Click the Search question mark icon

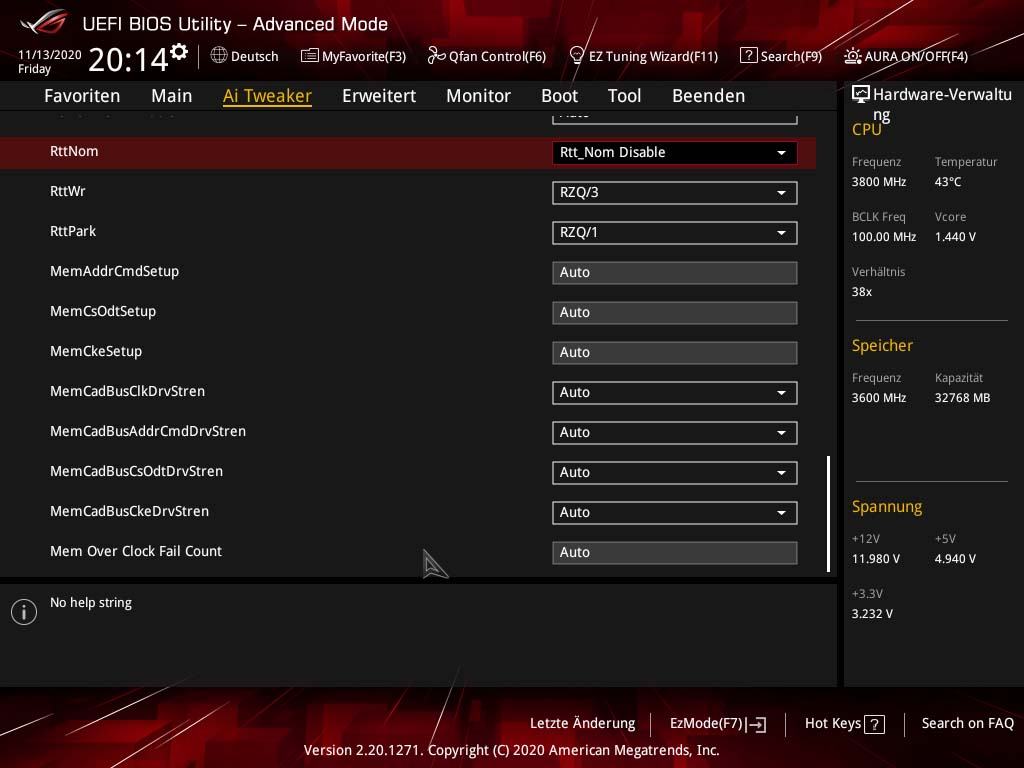pyautogui.click(x=748, y=56)
